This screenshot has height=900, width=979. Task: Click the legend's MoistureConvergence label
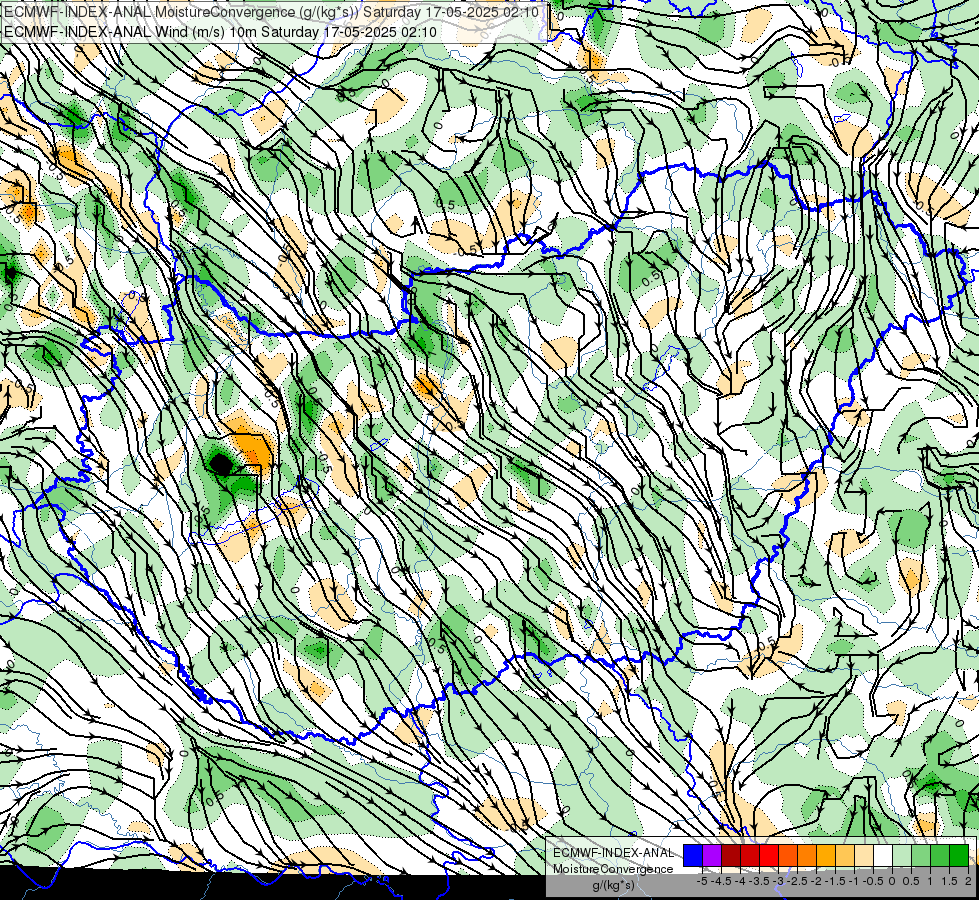[x=613, y=869]
